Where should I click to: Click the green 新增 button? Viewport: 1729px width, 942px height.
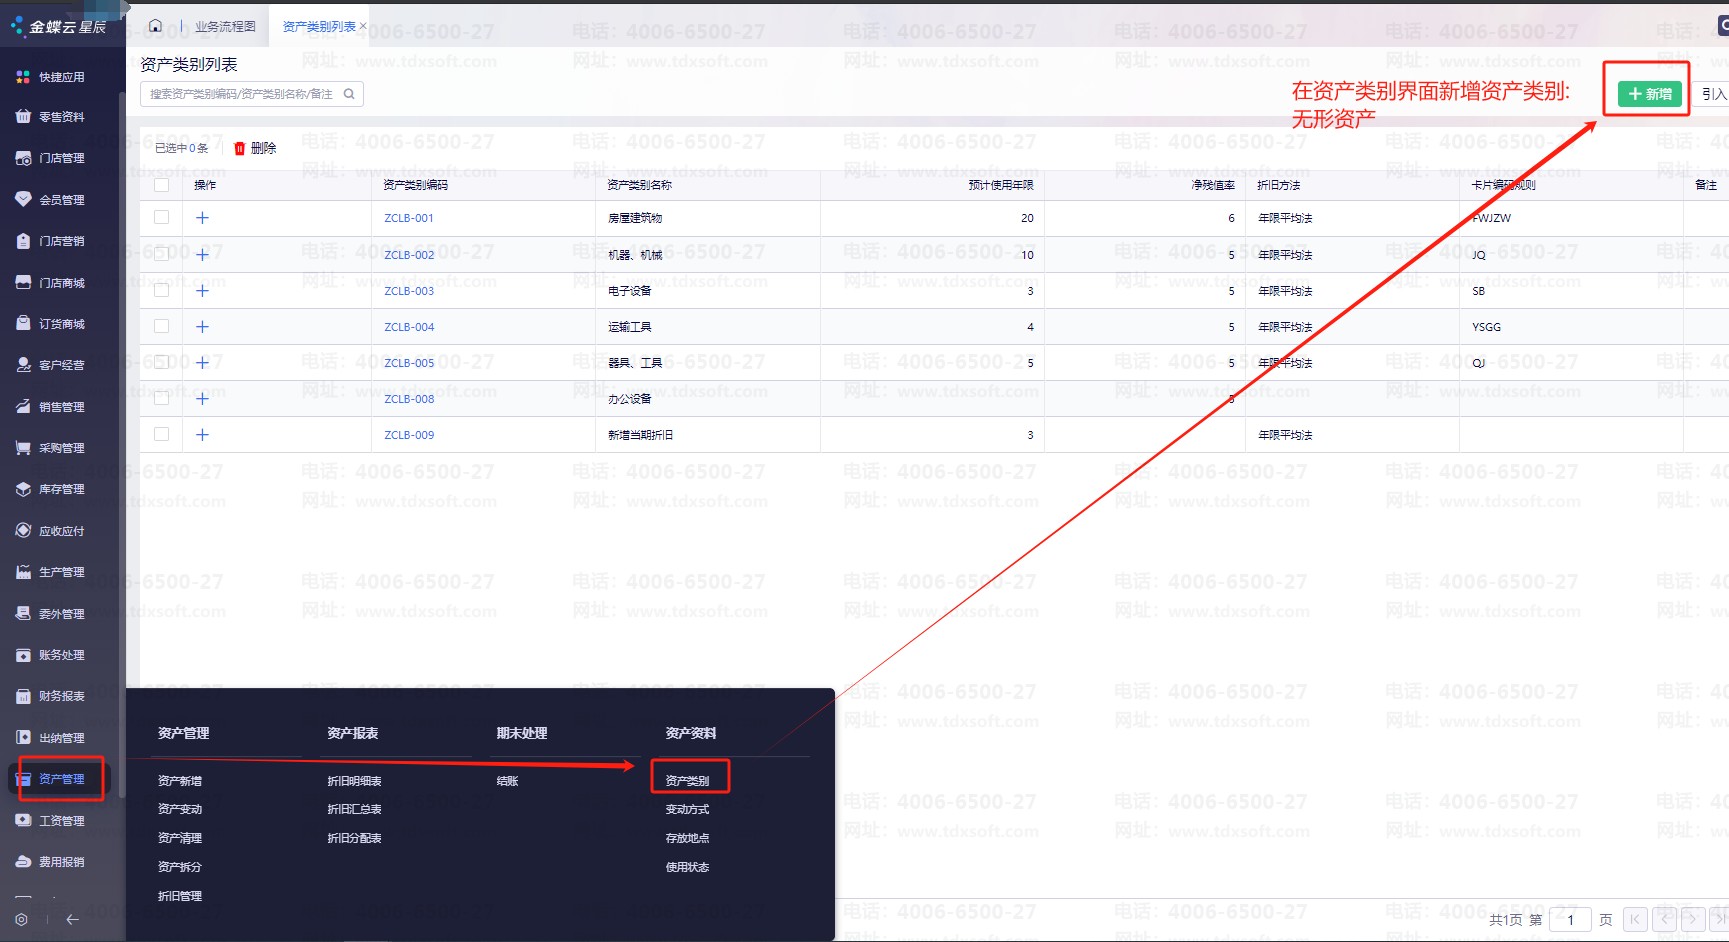pos(1649,94)
